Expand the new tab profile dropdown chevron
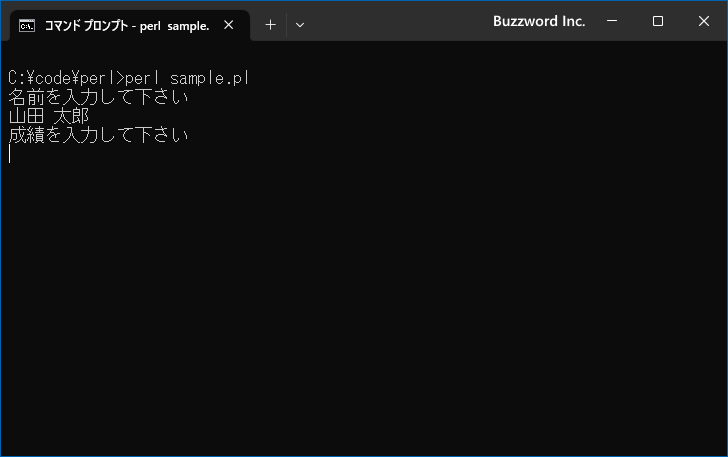 (300, 25)
